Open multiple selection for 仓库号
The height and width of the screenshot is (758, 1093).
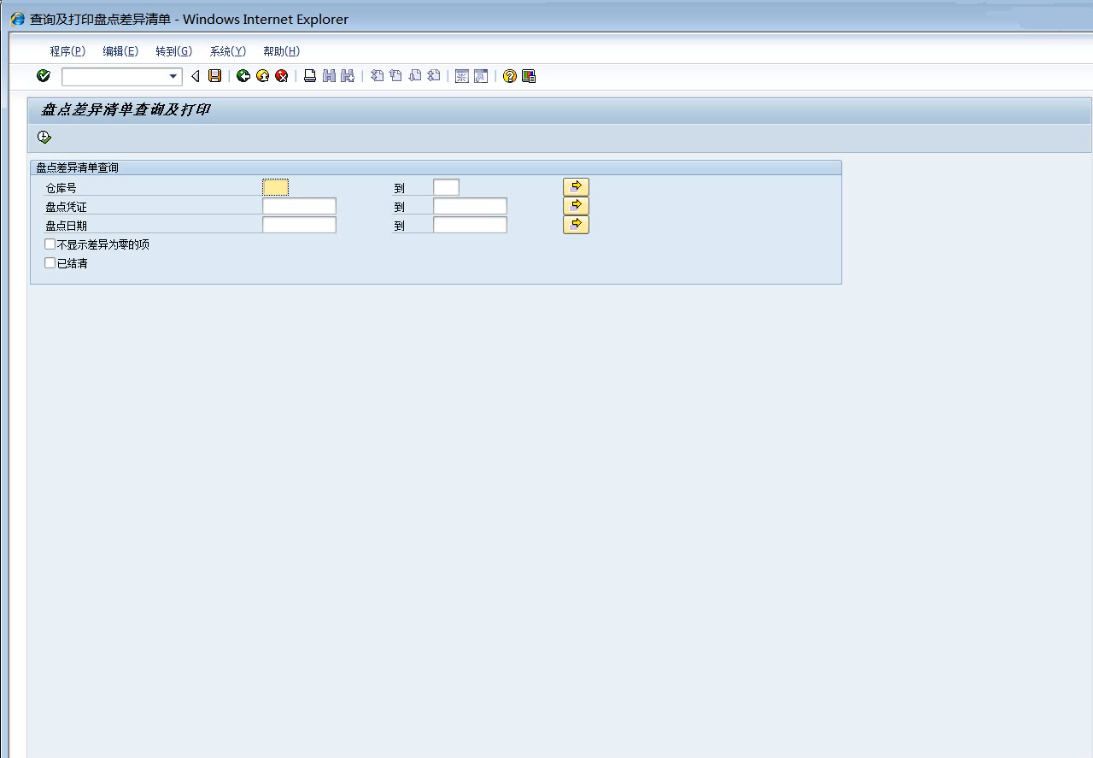pyautogui.click(x=576, y=186)
